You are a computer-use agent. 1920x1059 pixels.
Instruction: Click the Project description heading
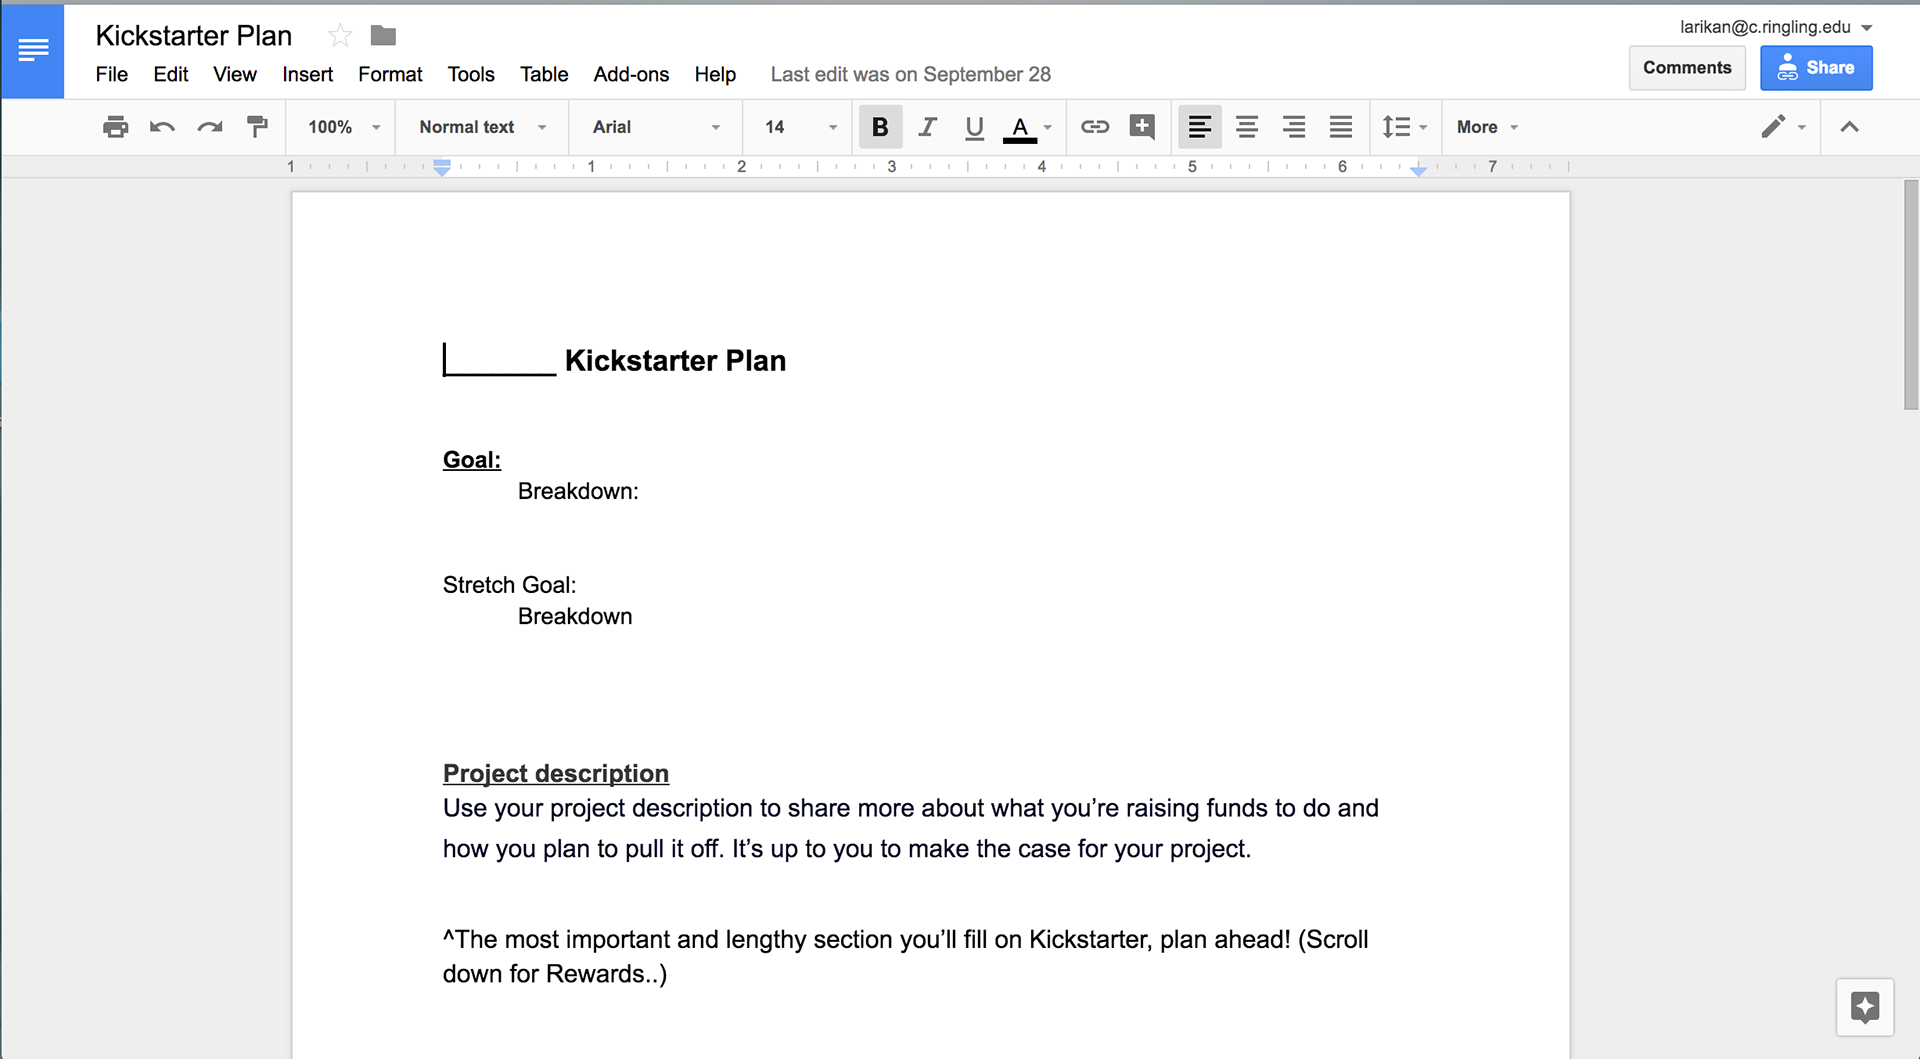[556, 773]
